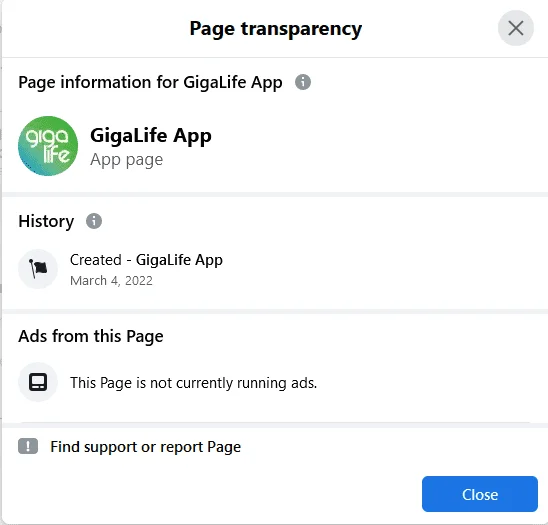Click the History section heading

coord(46,221)
